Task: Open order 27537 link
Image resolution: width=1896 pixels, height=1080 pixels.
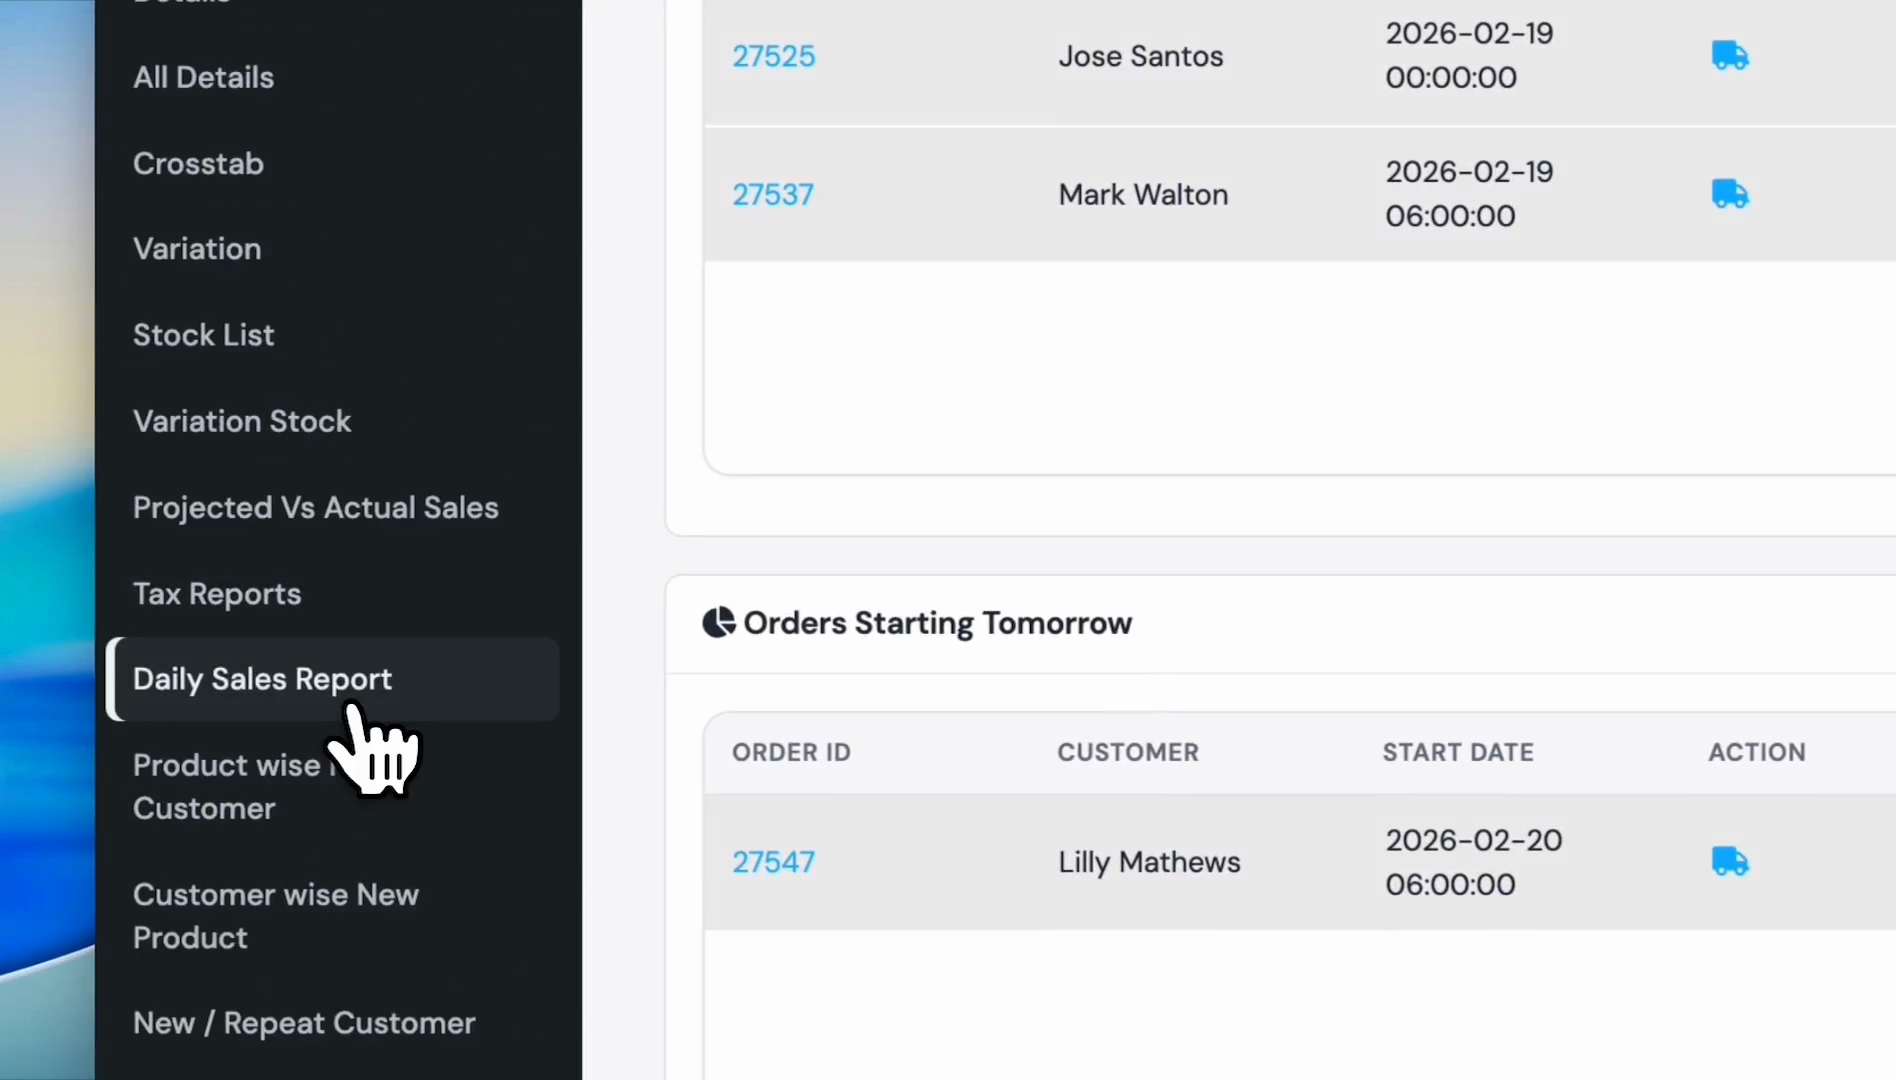Action: point(772,194)
